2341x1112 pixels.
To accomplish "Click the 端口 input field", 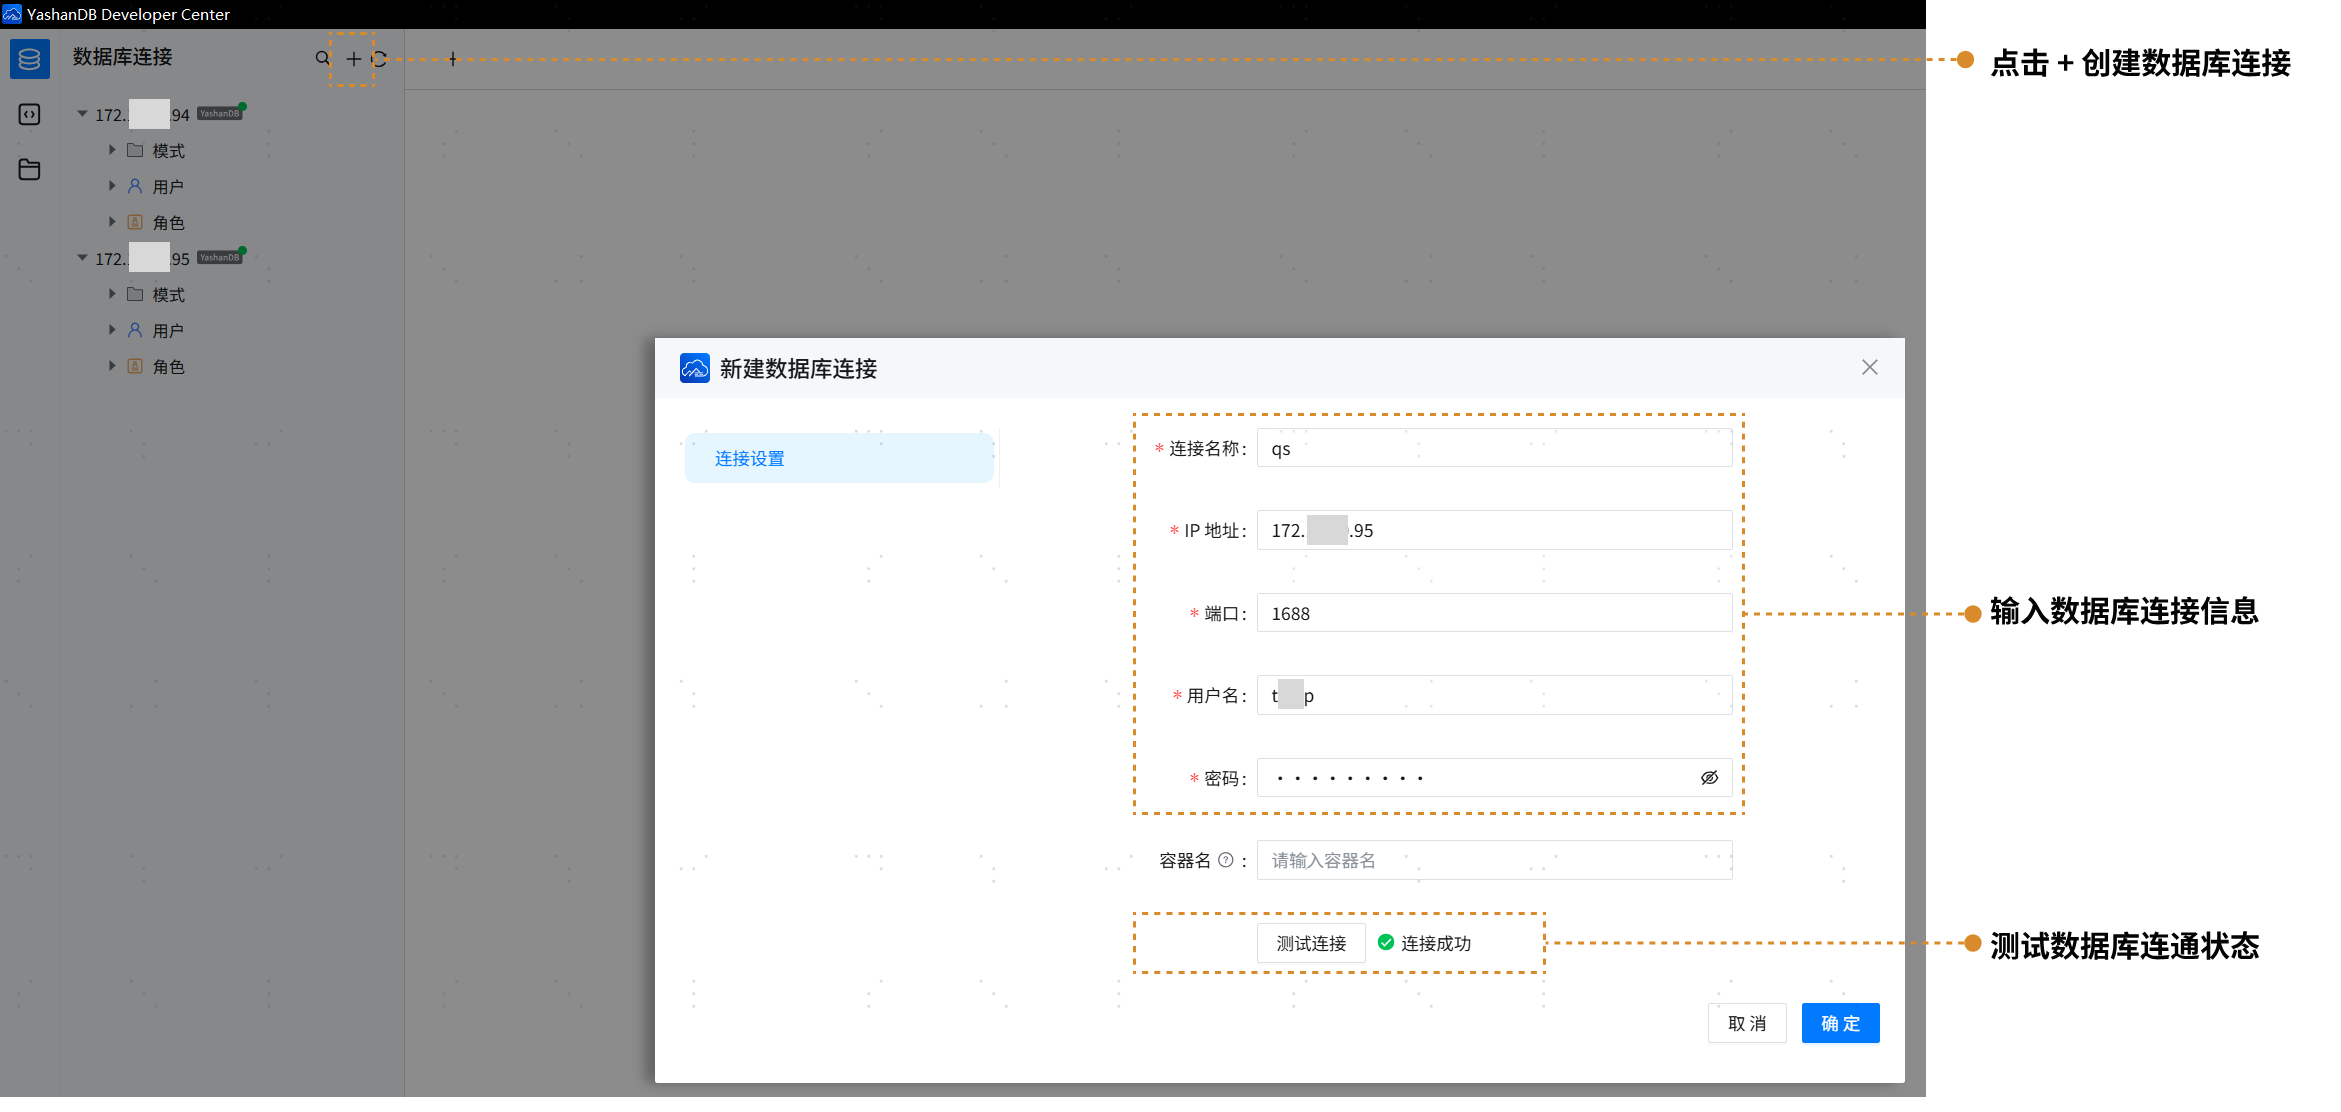I will pyautogui.click(x=1493, y=614).
